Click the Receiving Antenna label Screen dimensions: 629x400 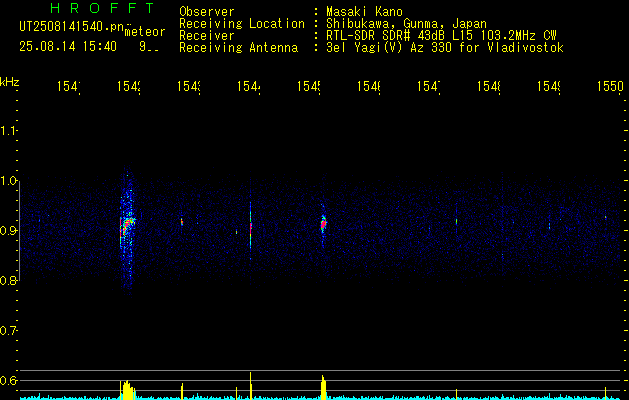[239, 48]
